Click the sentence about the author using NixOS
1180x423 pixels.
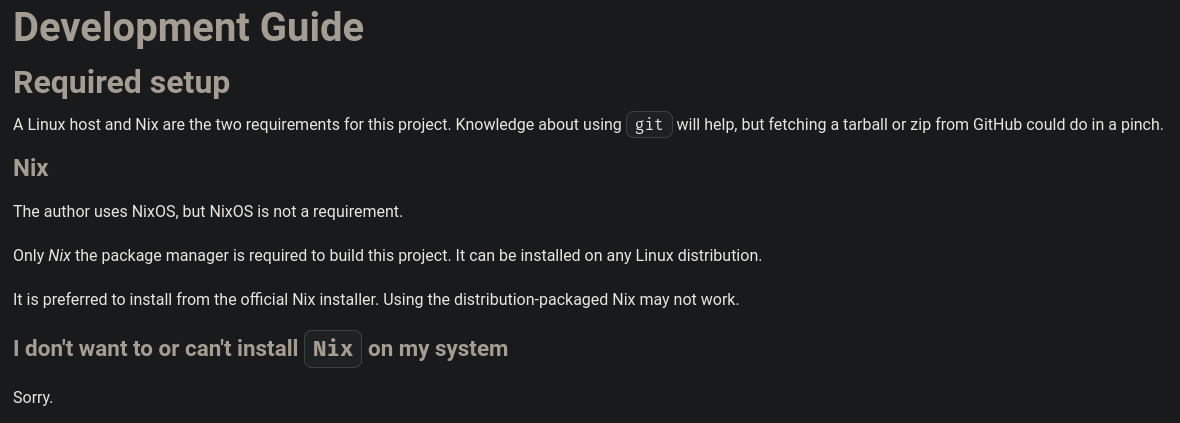[208, 212]
